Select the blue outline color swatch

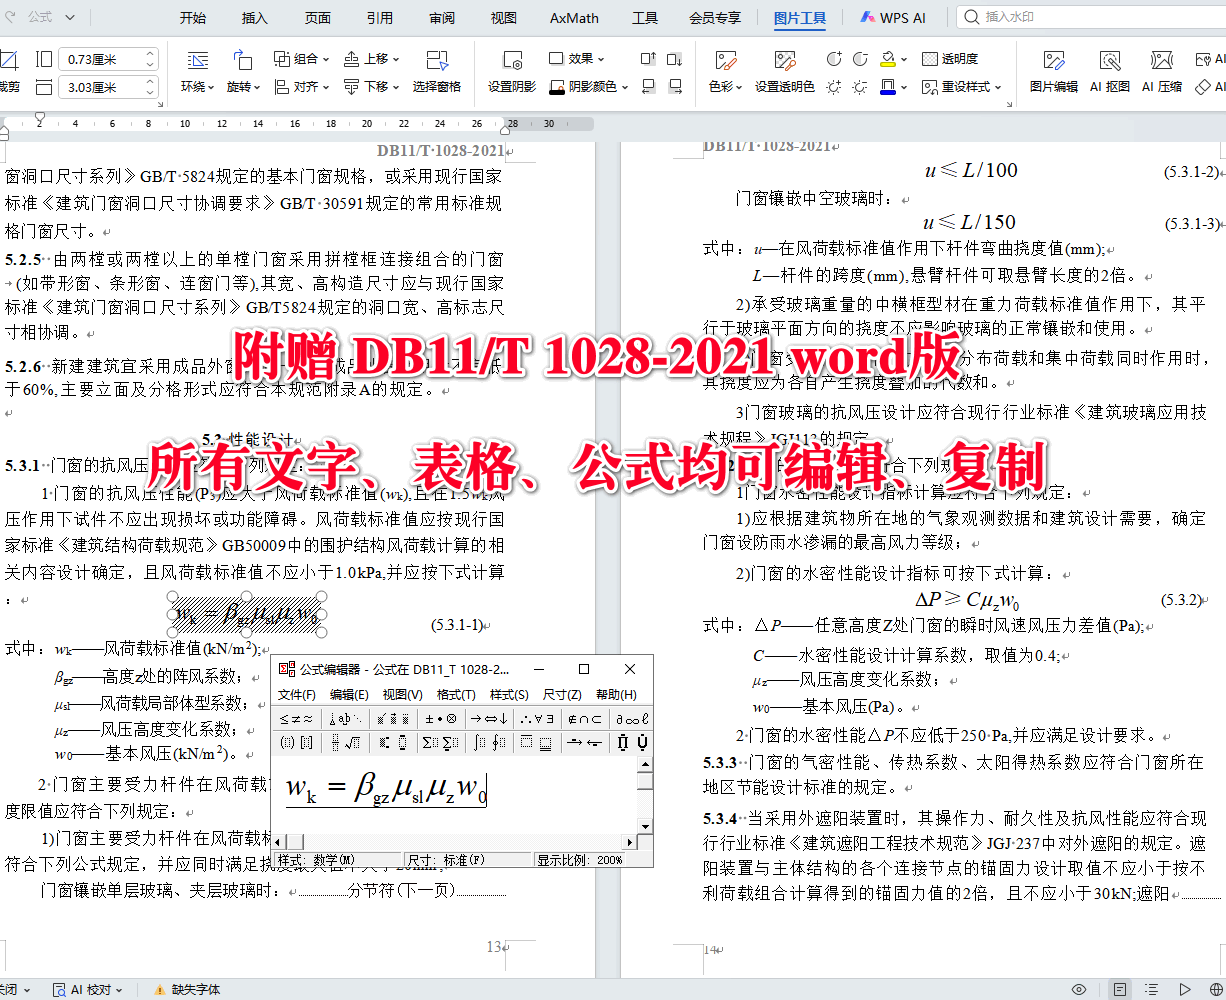[888, 92]
